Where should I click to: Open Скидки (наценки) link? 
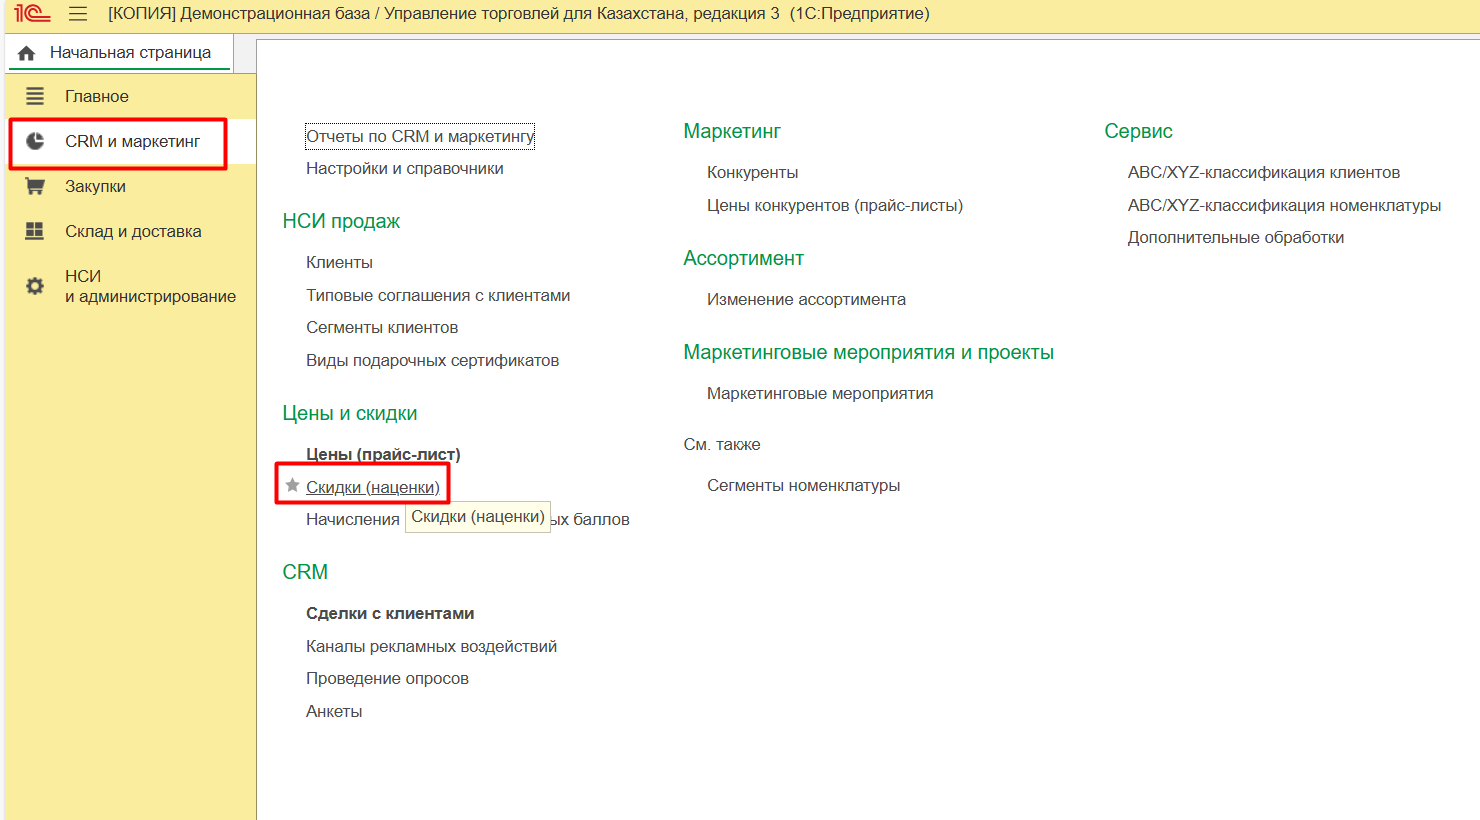(373, 487)
